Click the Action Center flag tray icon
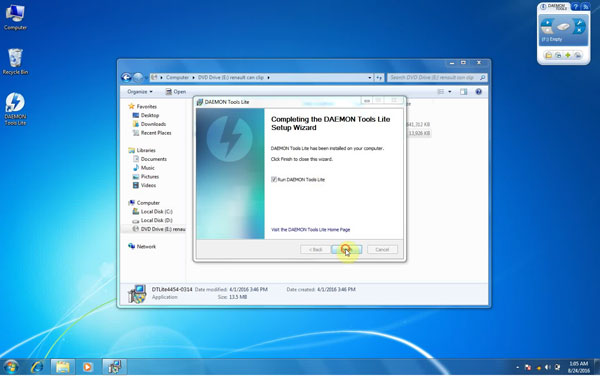 click(x=528, y=367)
